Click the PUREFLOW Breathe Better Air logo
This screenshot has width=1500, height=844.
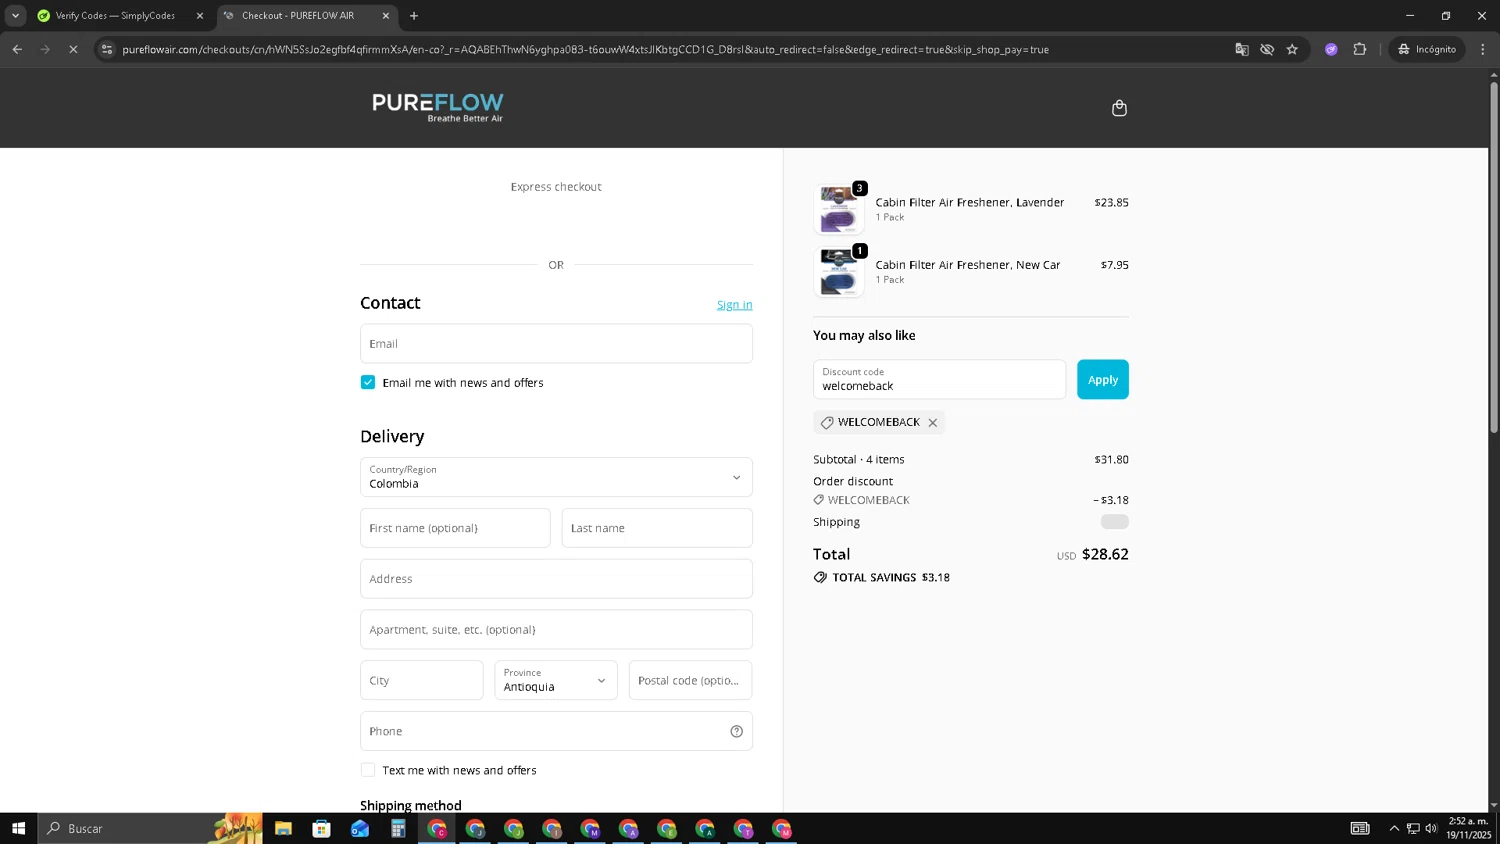(x=438, y=107)
